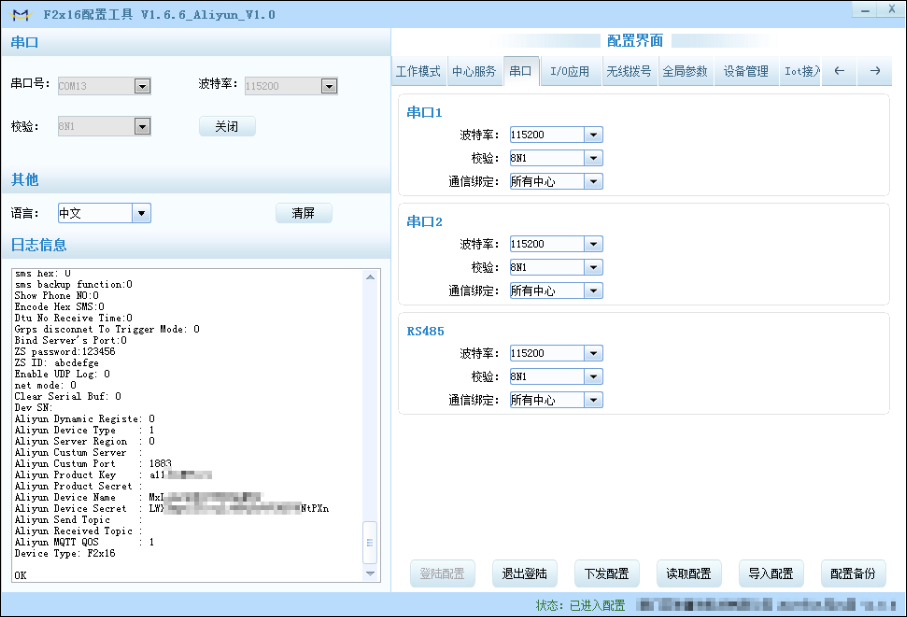Click the 'Aliyun MQTT QOS' log line
907x617 pixels.
coord(84,542)
